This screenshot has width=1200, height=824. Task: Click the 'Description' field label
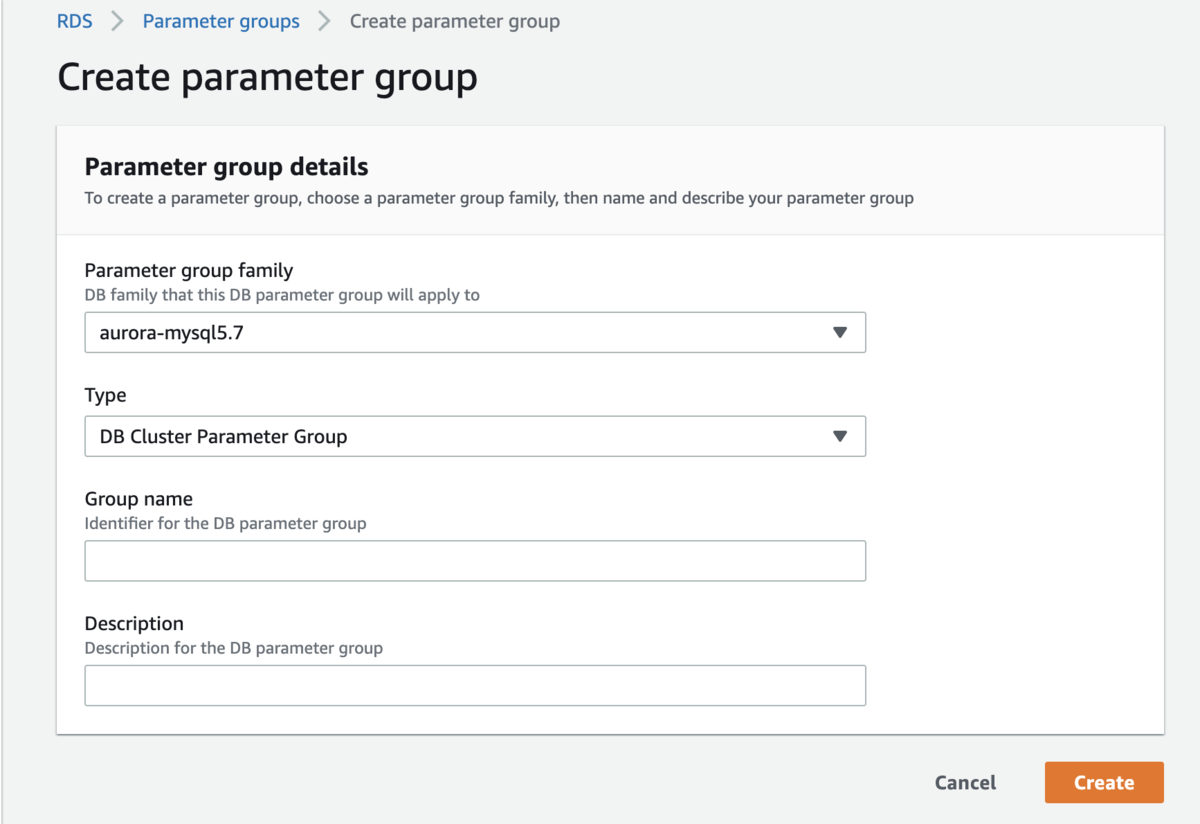pos(134,624)
